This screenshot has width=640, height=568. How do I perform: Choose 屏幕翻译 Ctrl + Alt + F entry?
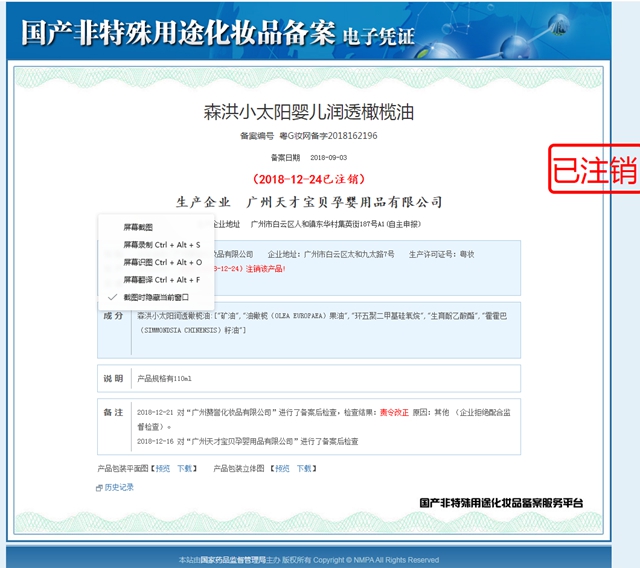162,280
